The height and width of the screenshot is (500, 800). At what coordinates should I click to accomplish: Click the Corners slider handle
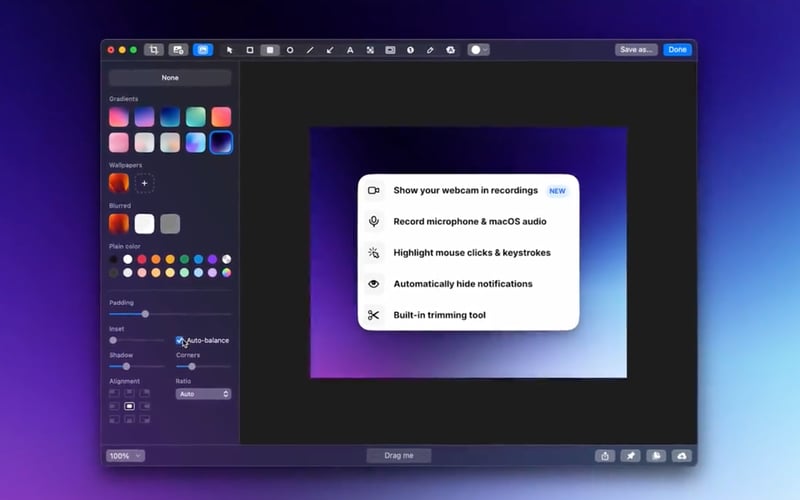(192, 366)
